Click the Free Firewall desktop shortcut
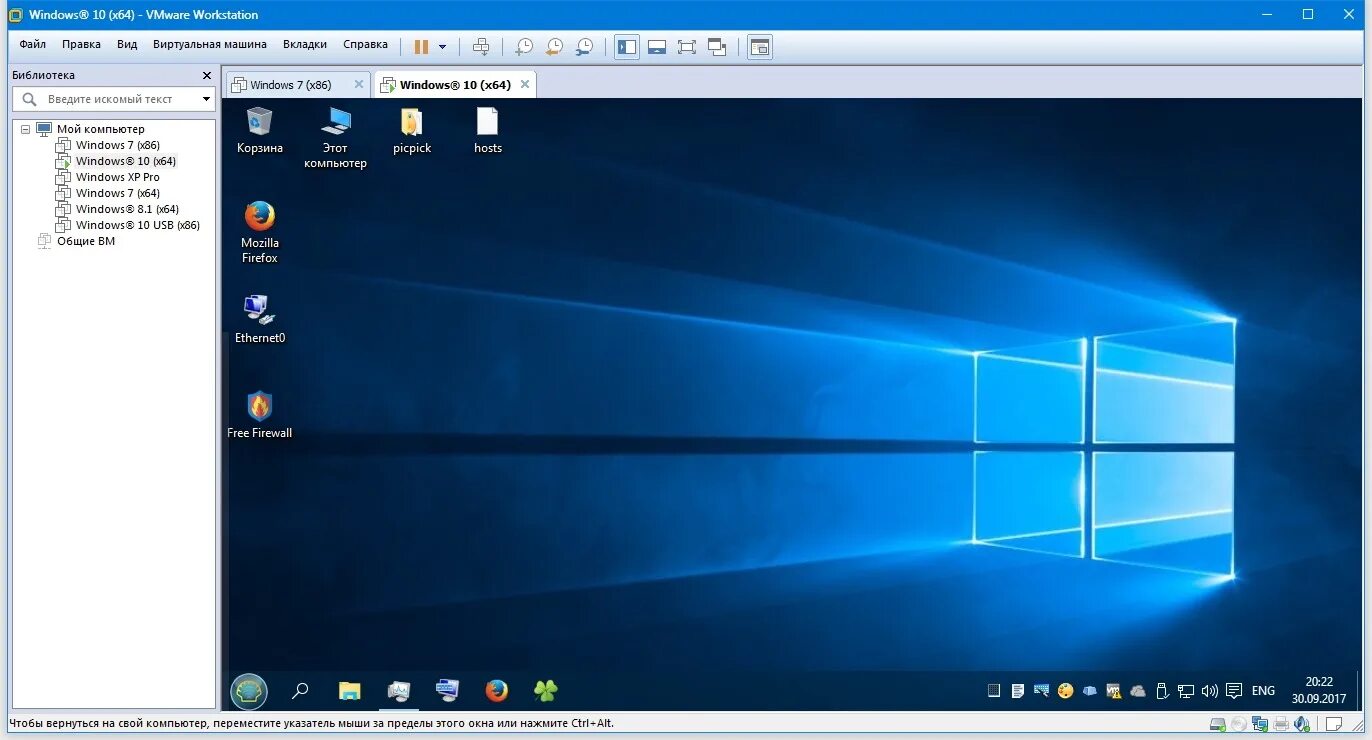This screenshot has width=1372, height=740. click(260, 414)
